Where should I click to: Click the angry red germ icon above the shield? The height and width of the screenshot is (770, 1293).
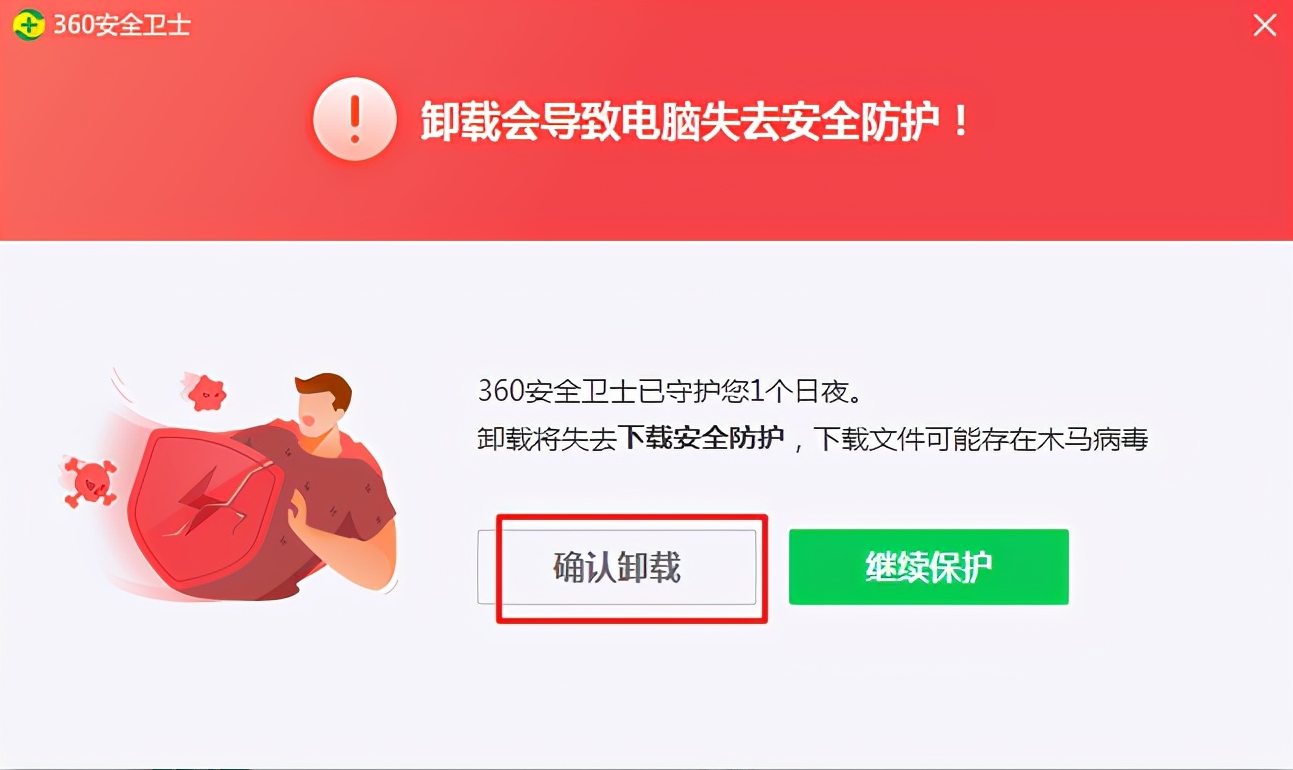click(x=207, y=392)
